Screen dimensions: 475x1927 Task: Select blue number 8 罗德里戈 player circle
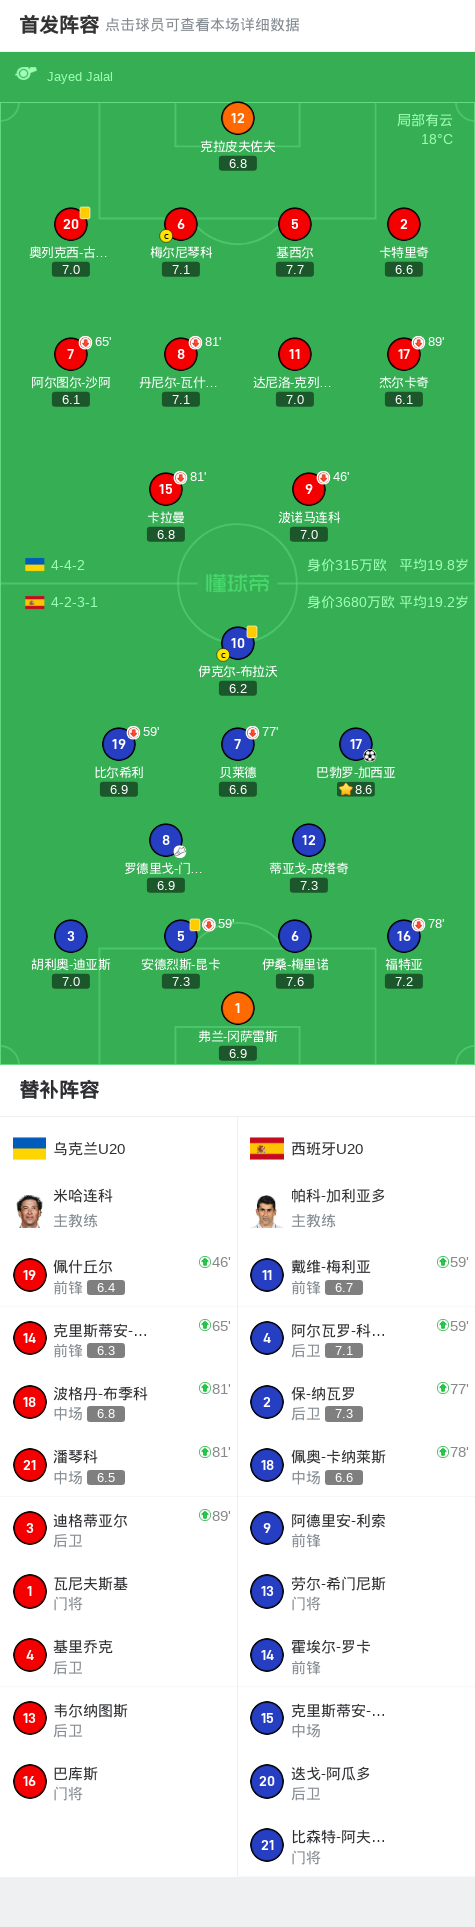pos(166,840)
